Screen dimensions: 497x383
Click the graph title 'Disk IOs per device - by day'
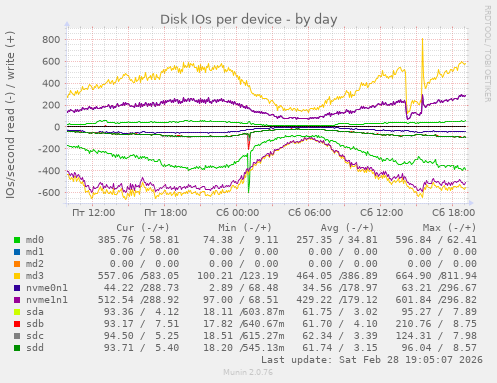click(x=249, y=19)
